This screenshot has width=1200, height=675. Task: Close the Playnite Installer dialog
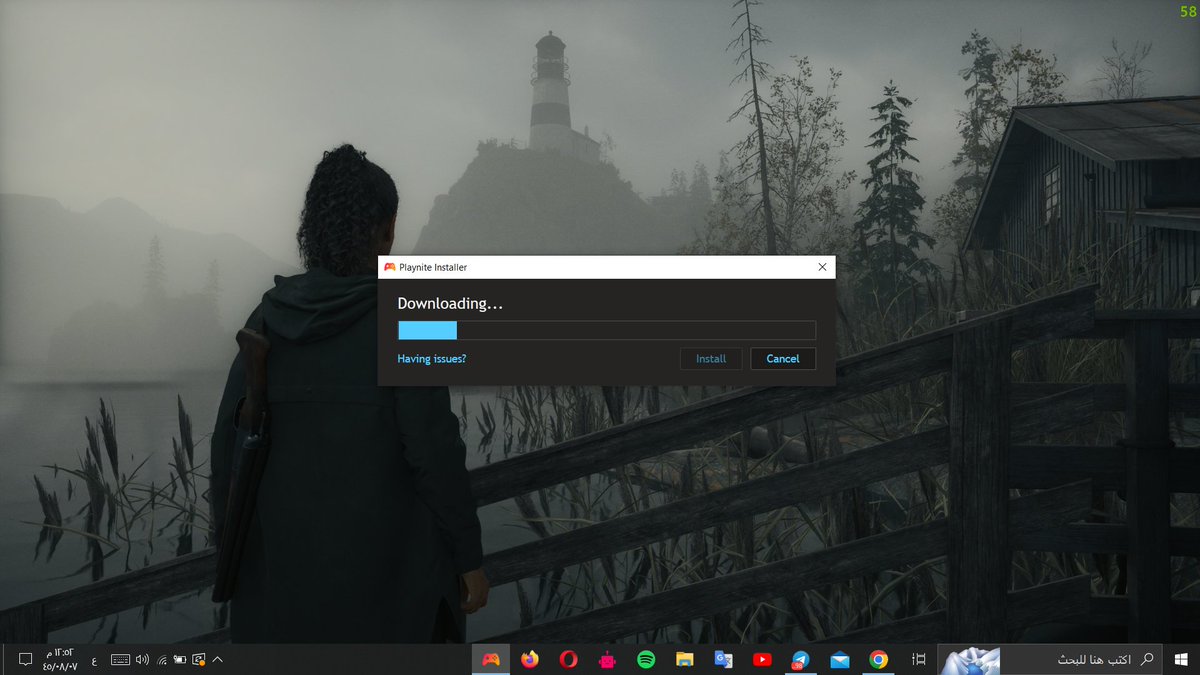(x=822, y=267)
